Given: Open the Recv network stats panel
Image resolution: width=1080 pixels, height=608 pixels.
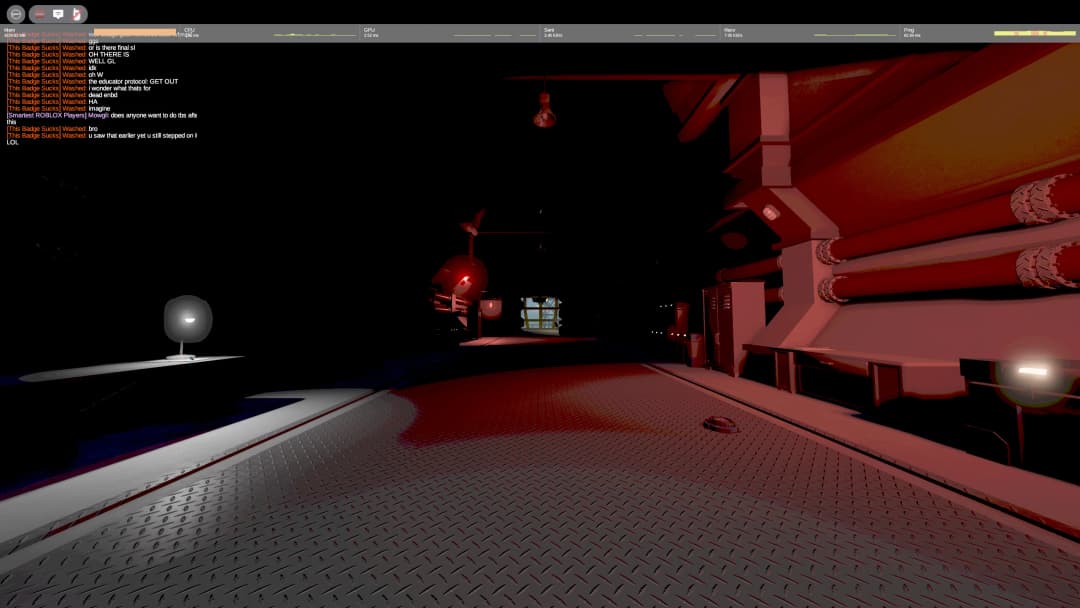Looking at the screenshot, I should click(x=811, y=32).
